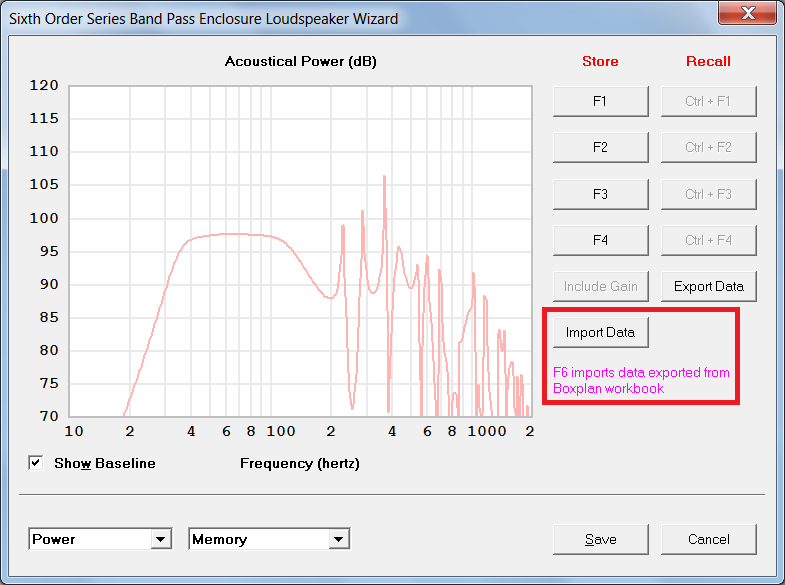Screen dimensions: 785x585
Task: Cancel the Loudspeaker Wizard dialog
Action: 708,539
